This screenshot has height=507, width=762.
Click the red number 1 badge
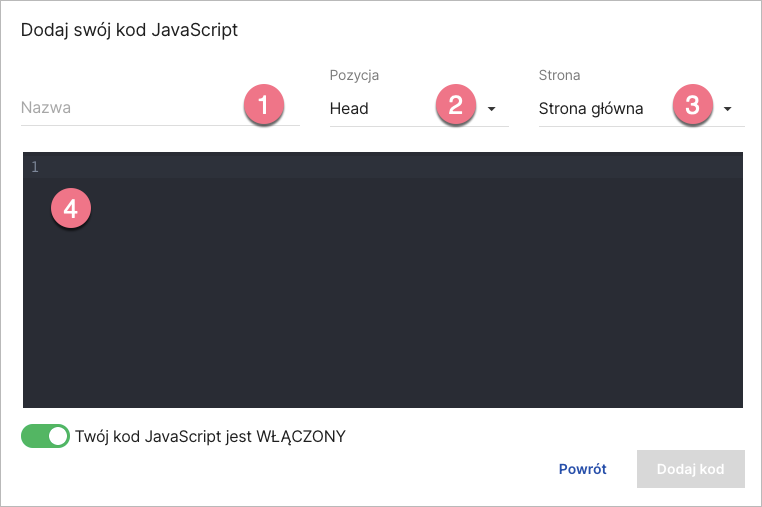pos(263,105)
